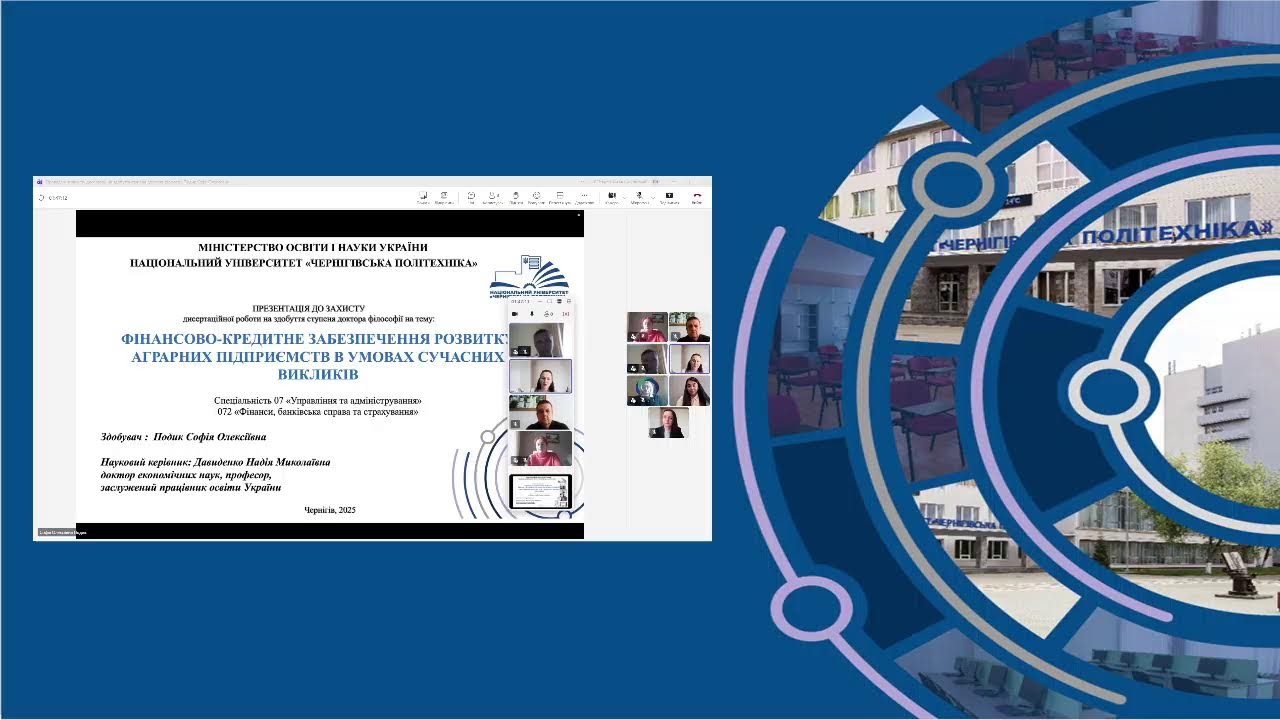Select highlighted woman tile in gallery second row

689,359
